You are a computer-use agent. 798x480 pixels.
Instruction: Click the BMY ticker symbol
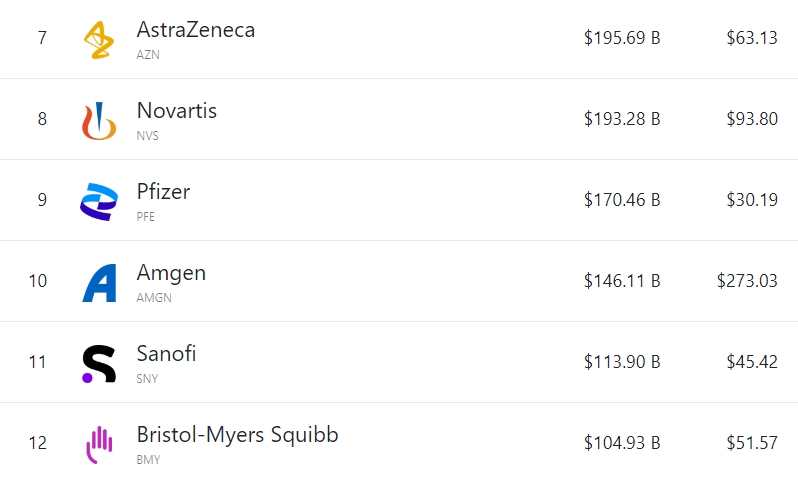[x=148, y=460]
